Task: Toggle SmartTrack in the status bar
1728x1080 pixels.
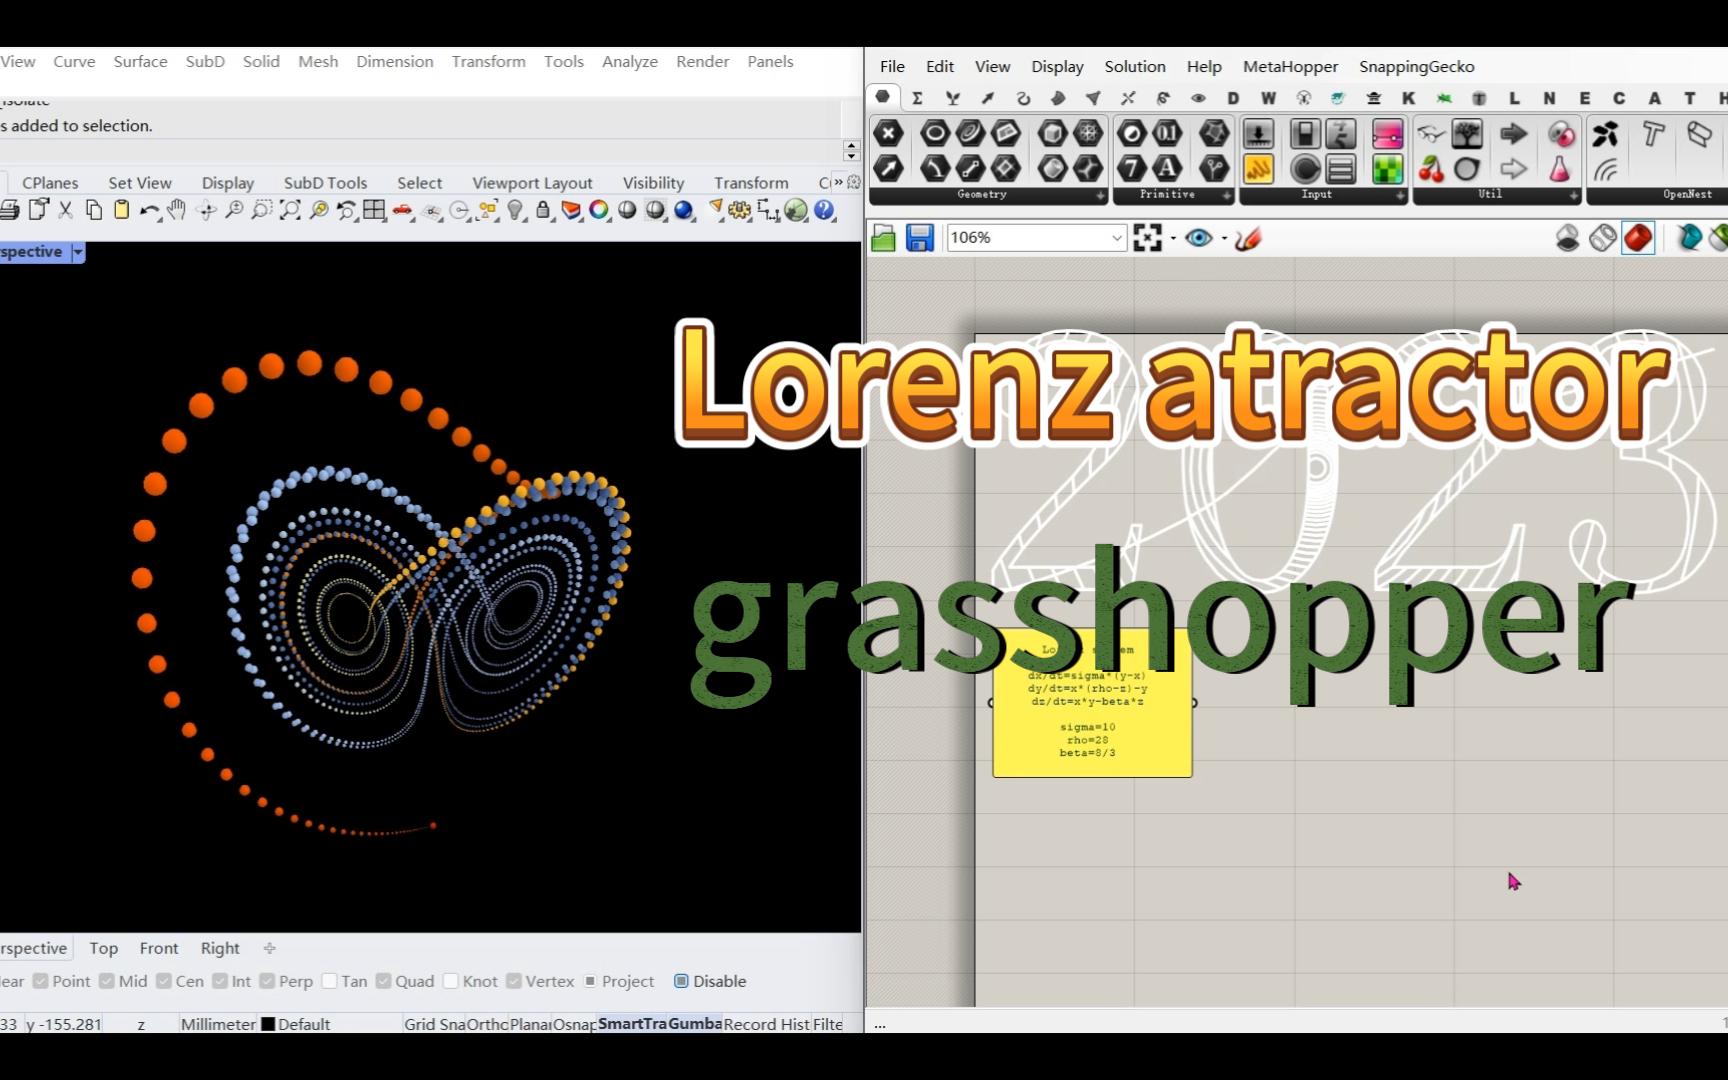Action: pyautogui.click(x=632, y=1024)
